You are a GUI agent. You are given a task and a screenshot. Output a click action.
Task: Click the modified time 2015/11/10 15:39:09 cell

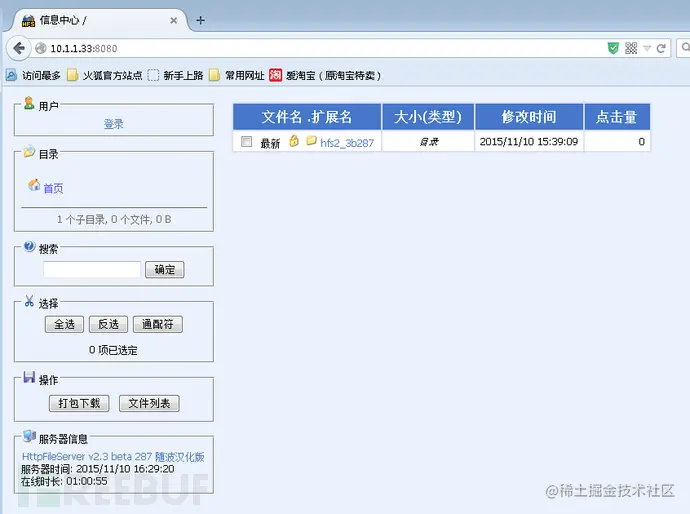pyautogui.click(x=529, y=142)
